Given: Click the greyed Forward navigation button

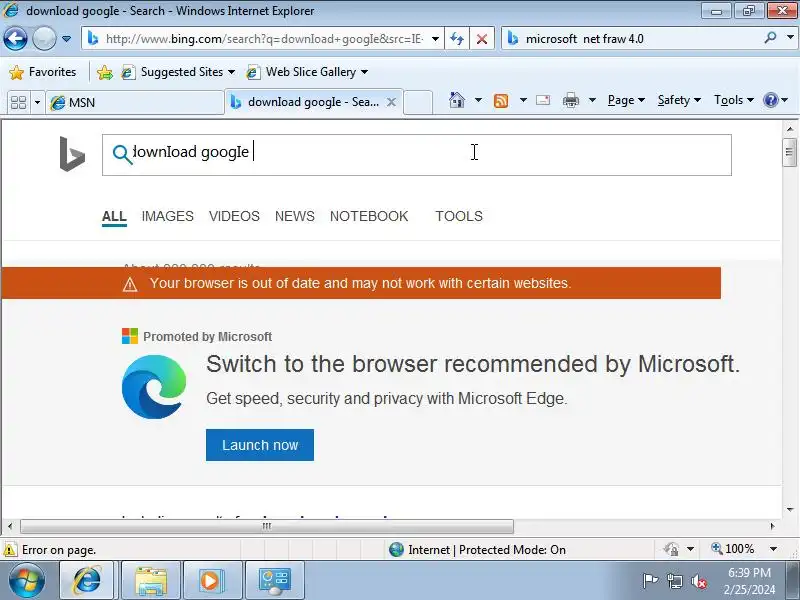Looking at the screenshot, I should click(x=44, y=39).
